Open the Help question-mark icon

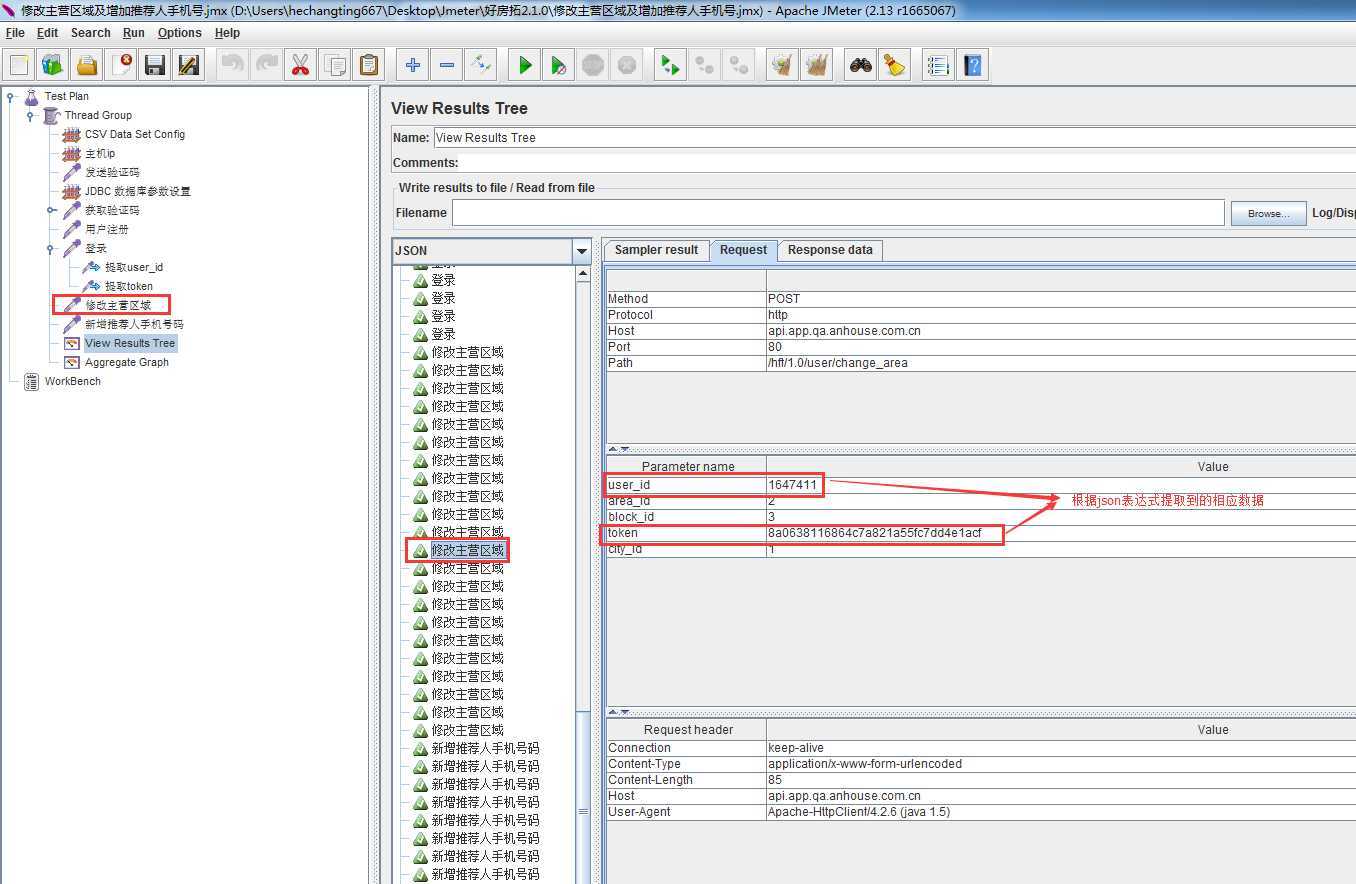click(x=972, y=66)
